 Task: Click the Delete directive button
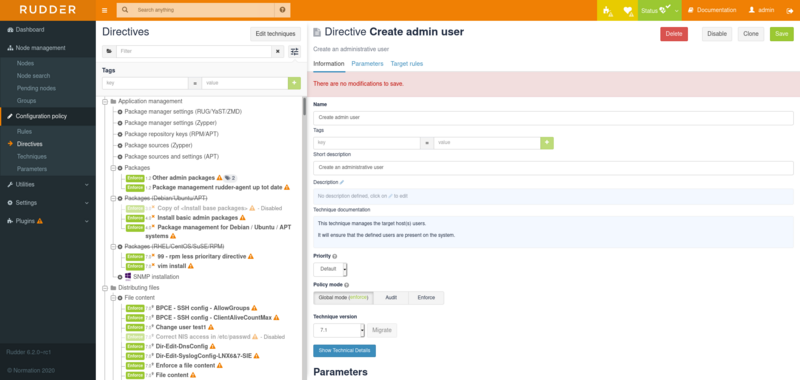(x=674, y=34)
